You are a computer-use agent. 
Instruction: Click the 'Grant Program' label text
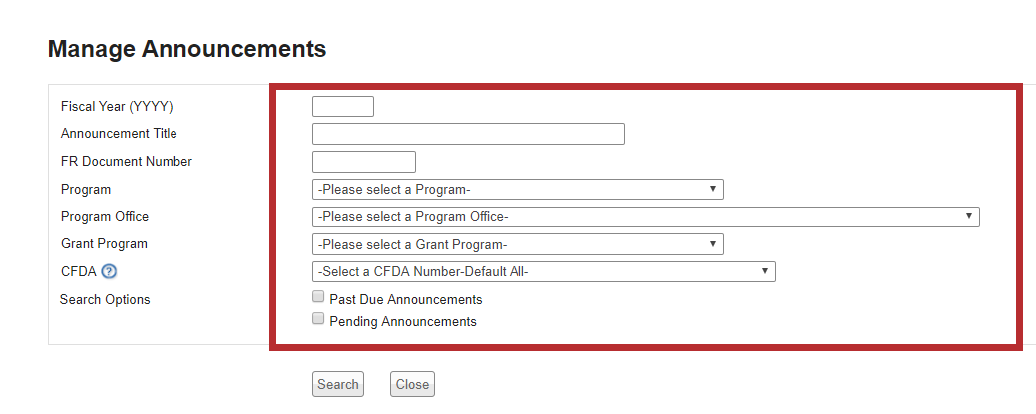pyautogui.click(x=104, y=244)
